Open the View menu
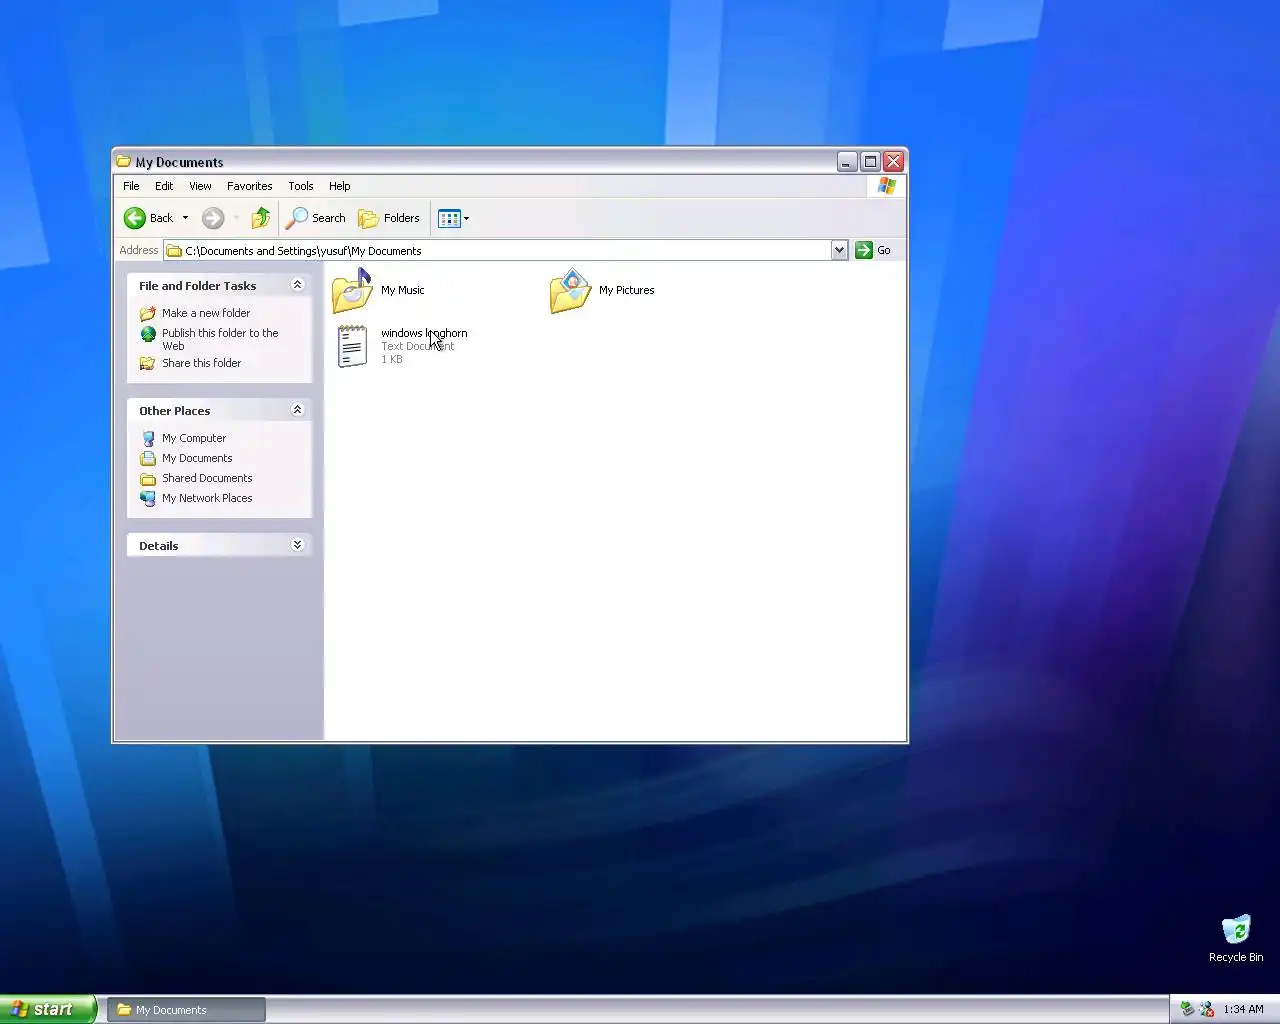 click(200, 186)
